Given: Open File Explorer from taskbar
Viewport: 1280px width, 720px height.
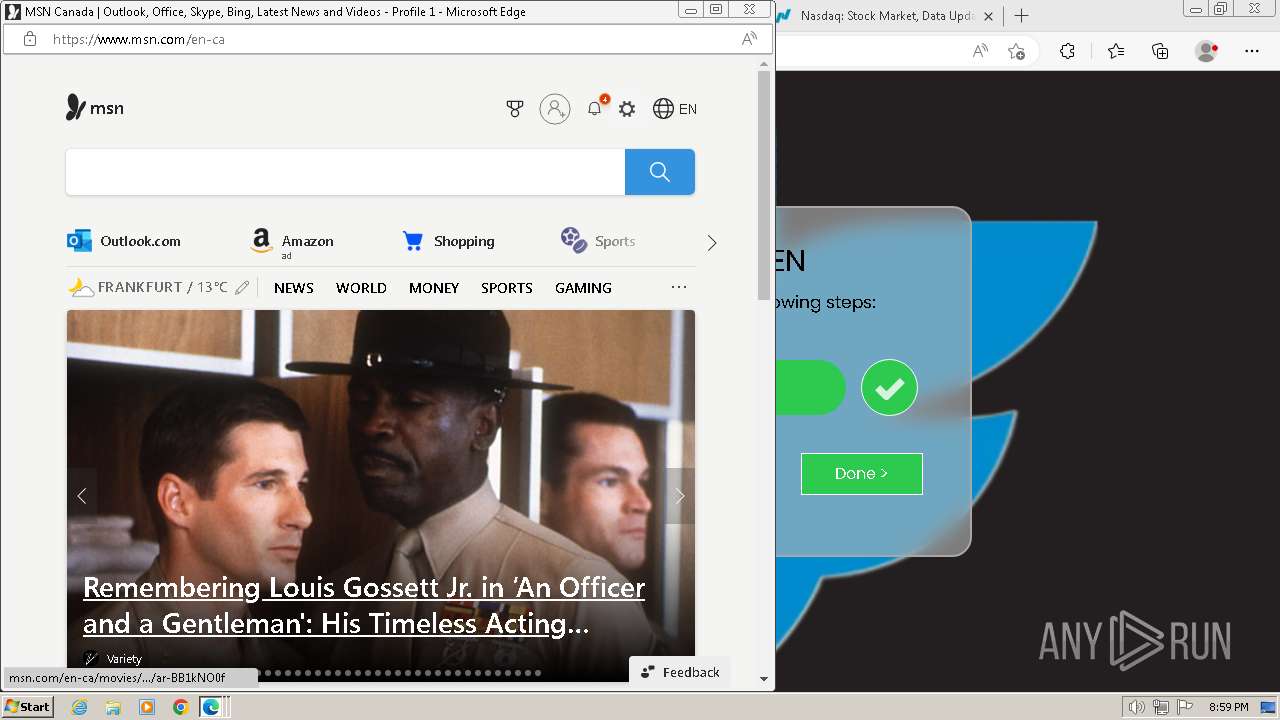Looking at the screenshot, I should (x=113, y=707).
